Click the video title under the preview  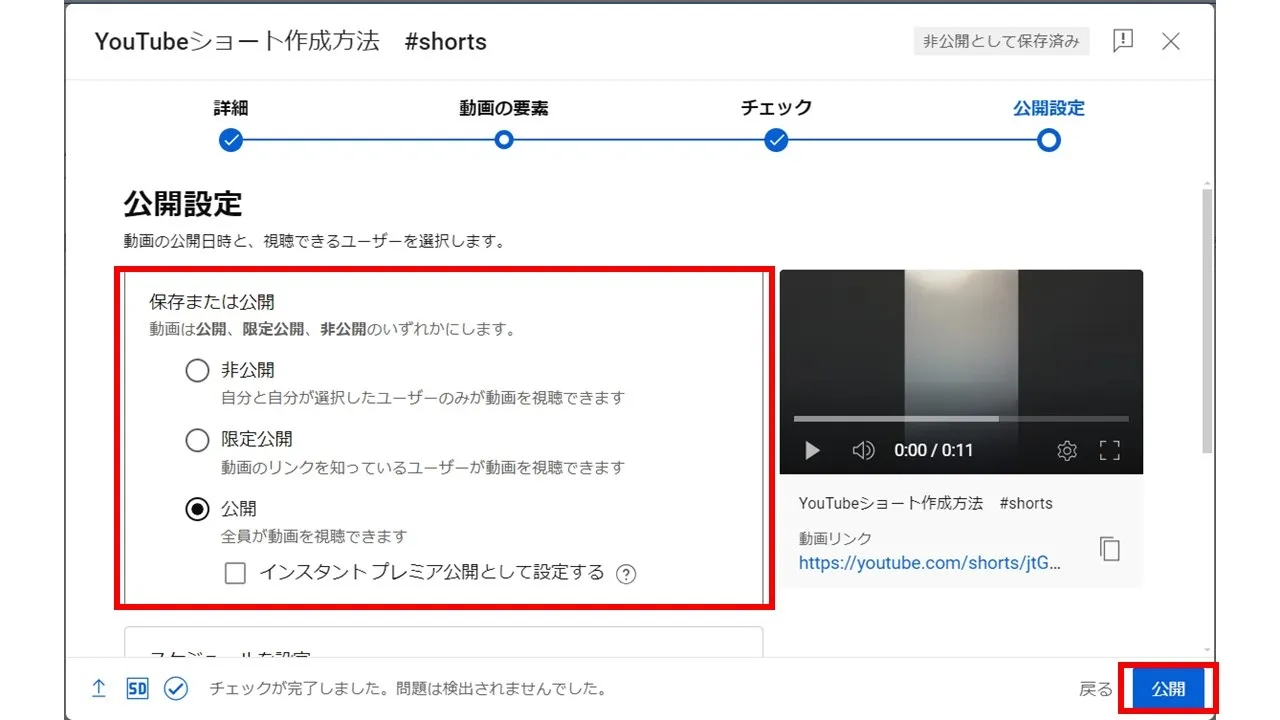925,503
